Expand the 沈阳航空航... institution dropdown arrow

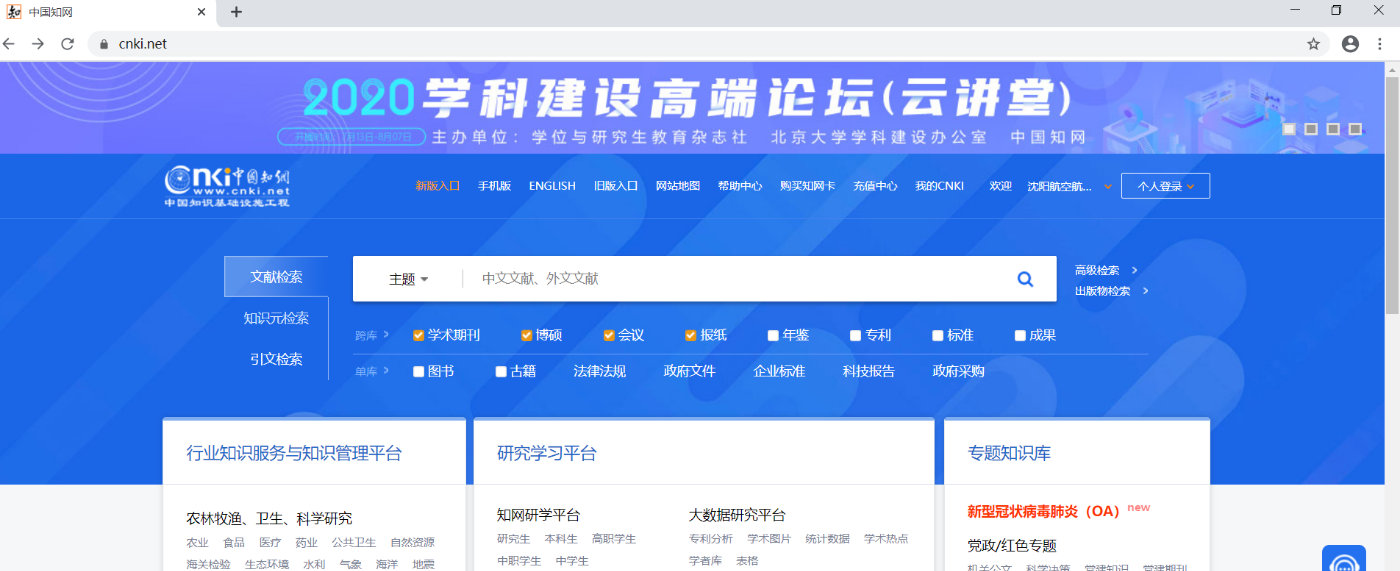click(x=1108, y=187)
